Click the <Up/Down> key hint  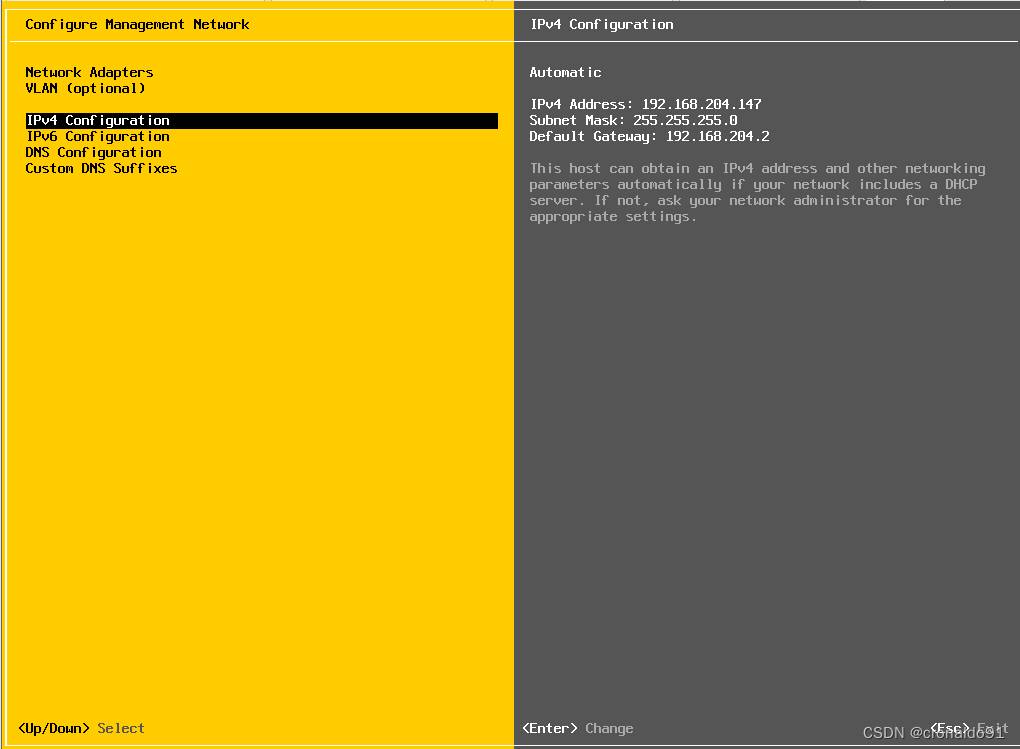(53, 728)
